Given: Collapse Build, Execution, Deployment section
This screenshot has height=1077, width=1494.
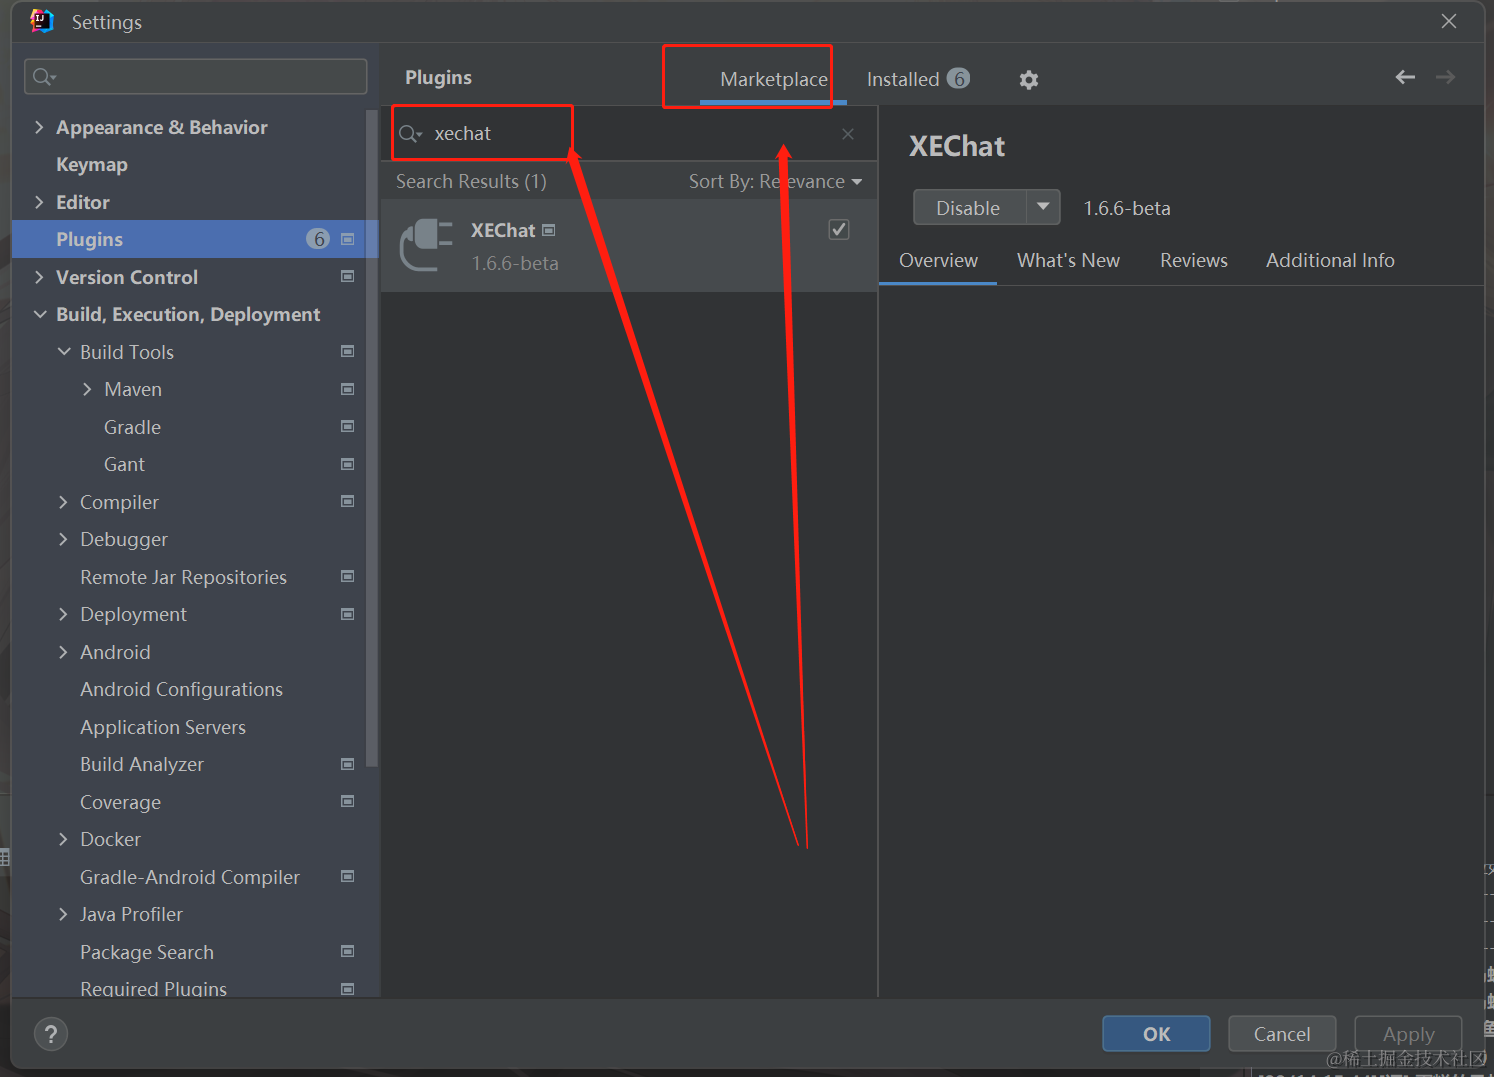Looking at the screenshot, I should tap(40, 314).
